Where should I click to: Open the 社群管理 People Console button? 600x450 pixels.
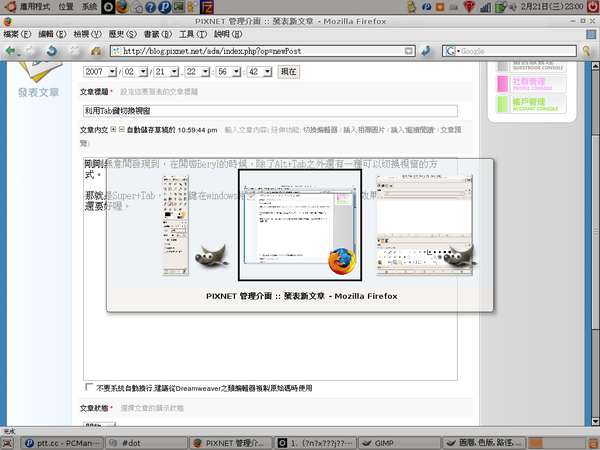(531, 84)
